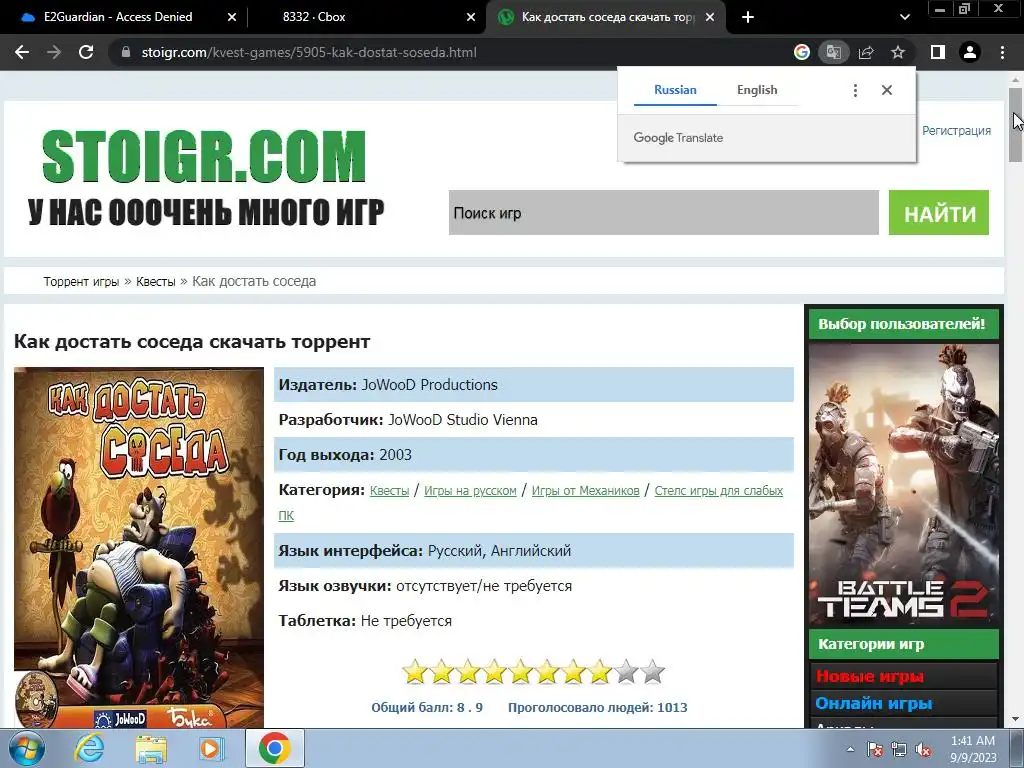Click the green НАЙТИ search button
The height and width of the screenshot is (768, 1024).
(938, 213)
